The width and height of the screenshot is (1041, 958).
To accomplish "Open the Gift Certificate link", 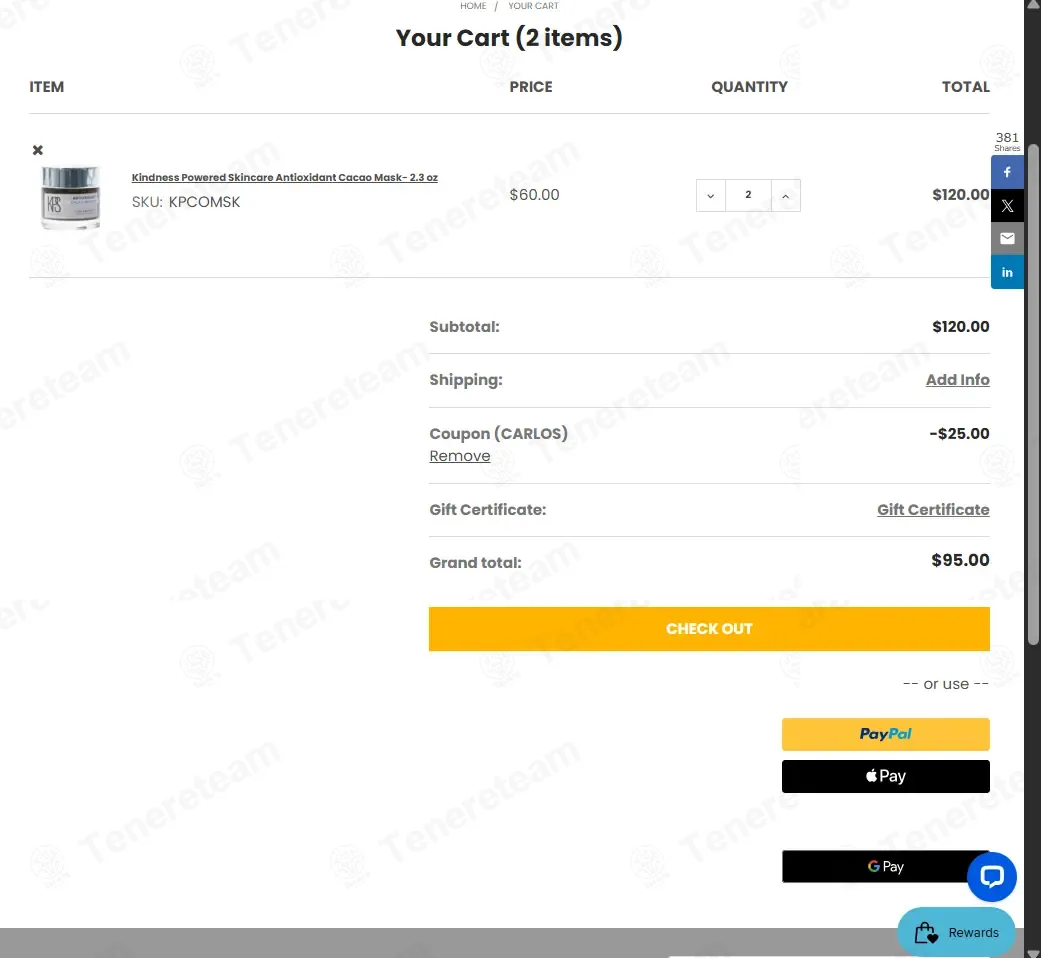I will click(933, 510).
